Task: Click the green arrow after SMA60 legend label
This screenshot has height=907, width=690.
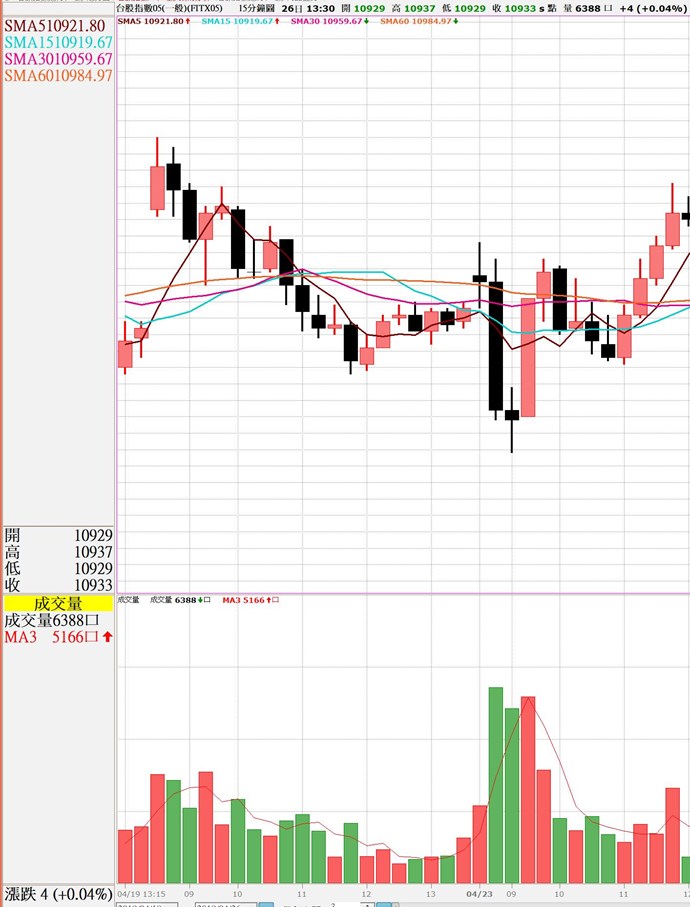Action: pyautogui.click(x=456, y=20)
